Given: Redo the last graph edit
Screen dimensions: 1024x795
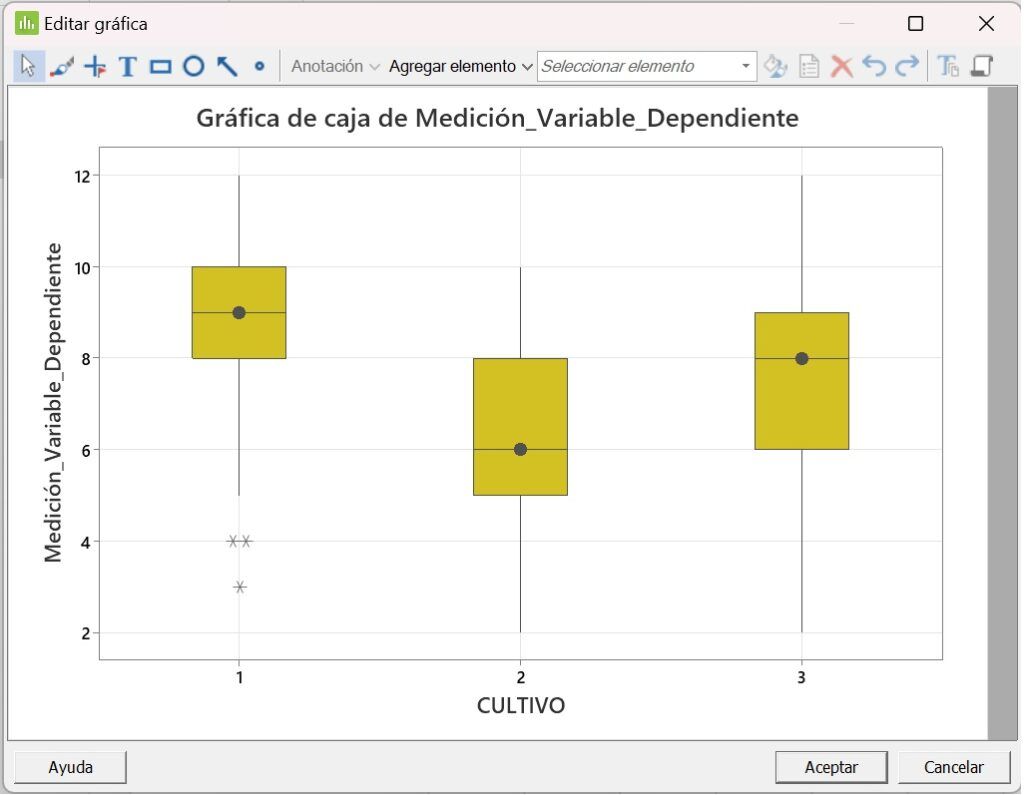Looking at the screenshot, I should tap(906, 65).
